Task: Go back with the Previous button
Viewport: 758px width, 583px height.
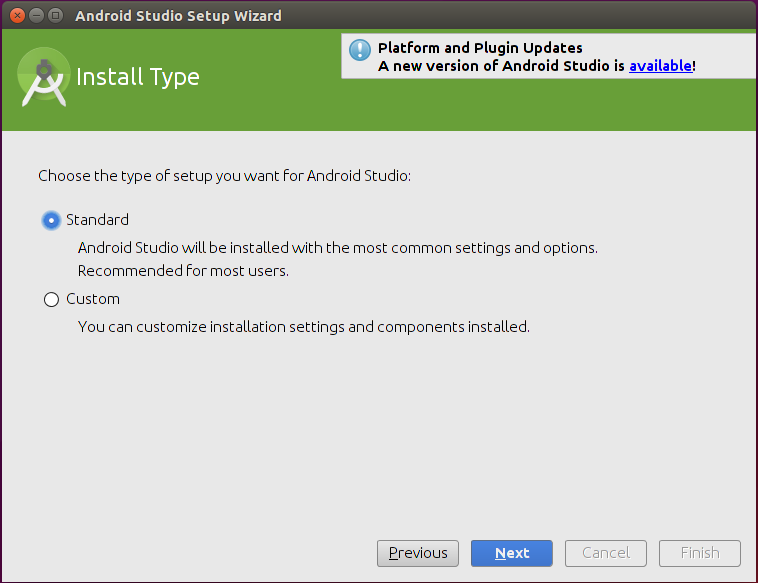Action: pos(418,553)
